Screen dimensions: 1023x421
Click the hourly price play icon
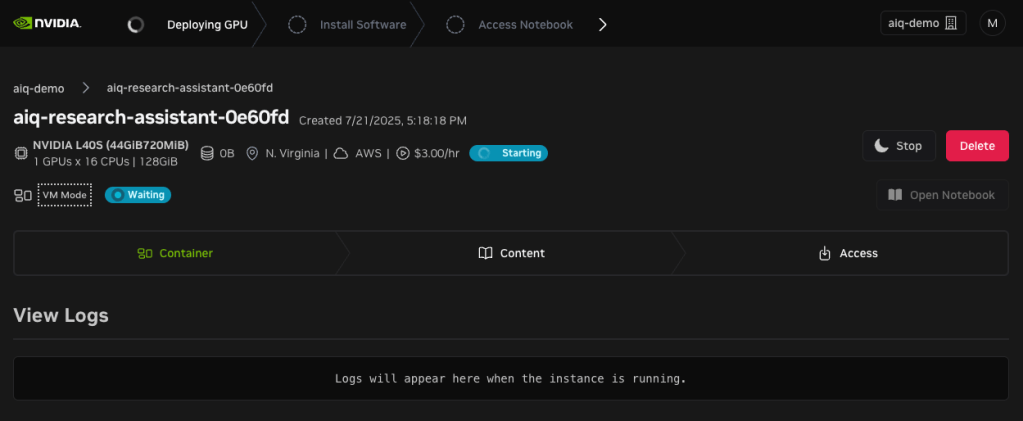pyautogui.click(x=403, y=153)
